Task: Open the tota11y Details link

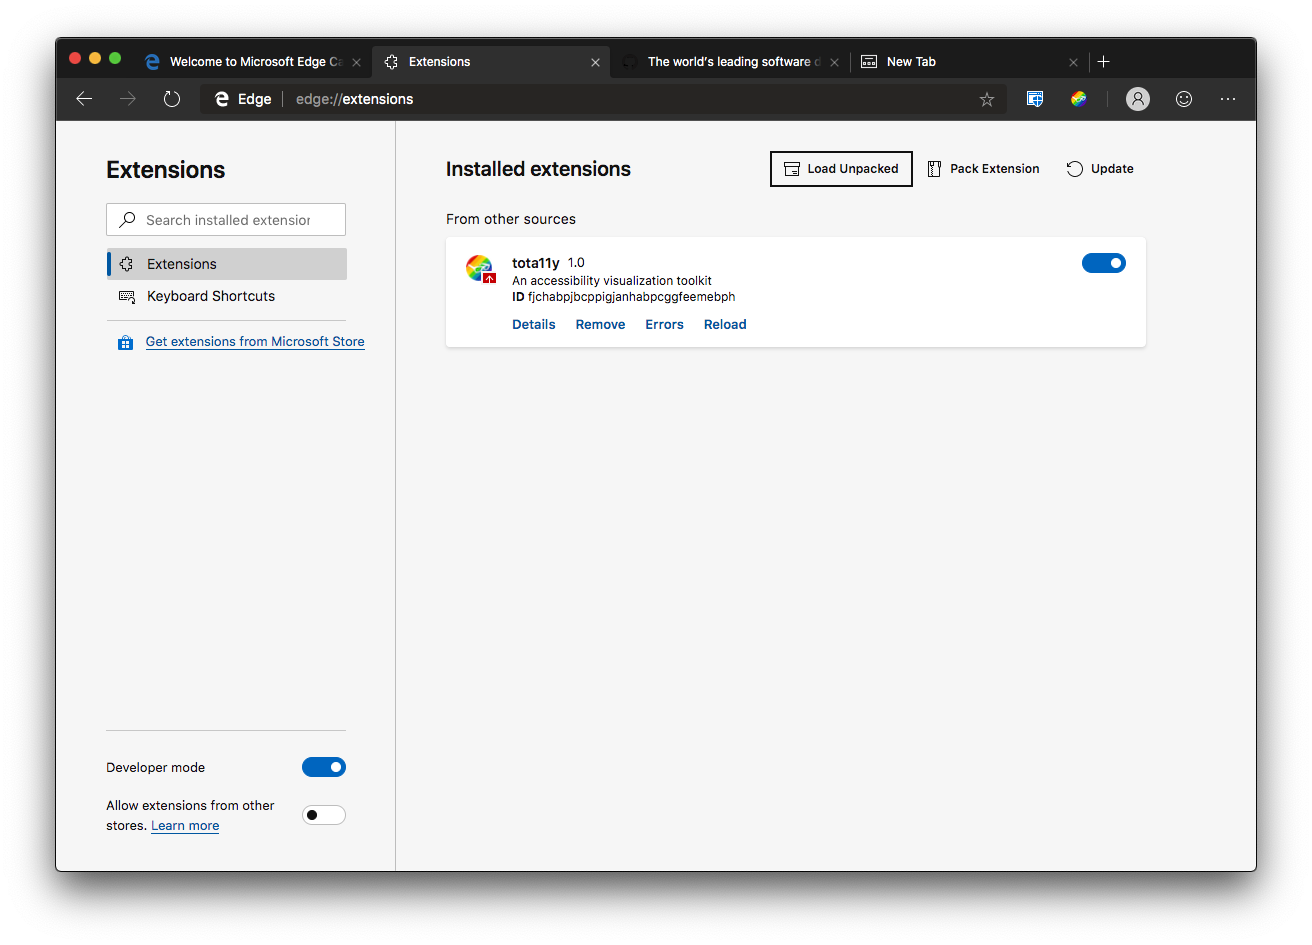Action: (534, 324)
